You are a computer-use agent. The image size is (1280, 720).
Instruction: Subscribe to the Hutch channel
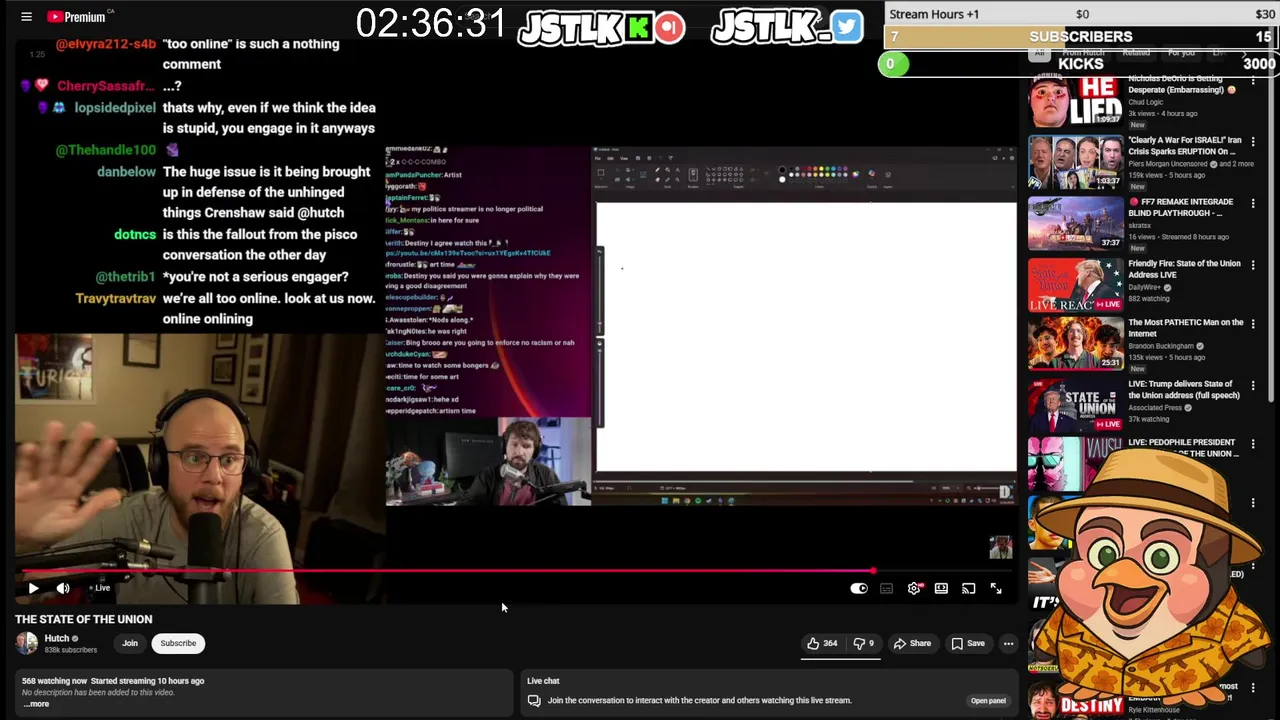(x=178, y=643)
